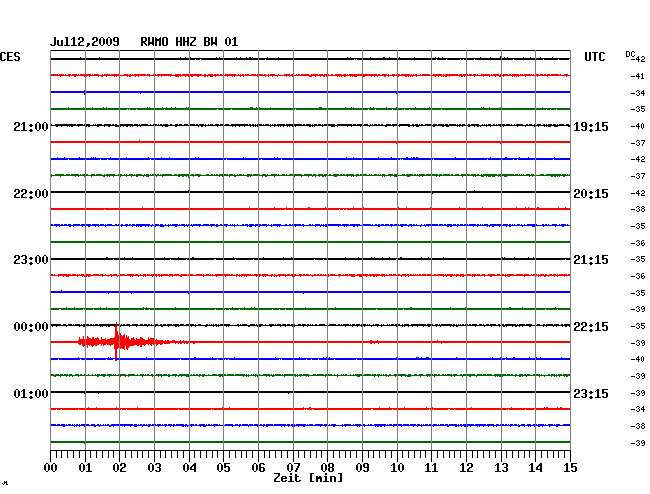Click the large red seismic event spike
650x494 pixels.
pos(116,341)
